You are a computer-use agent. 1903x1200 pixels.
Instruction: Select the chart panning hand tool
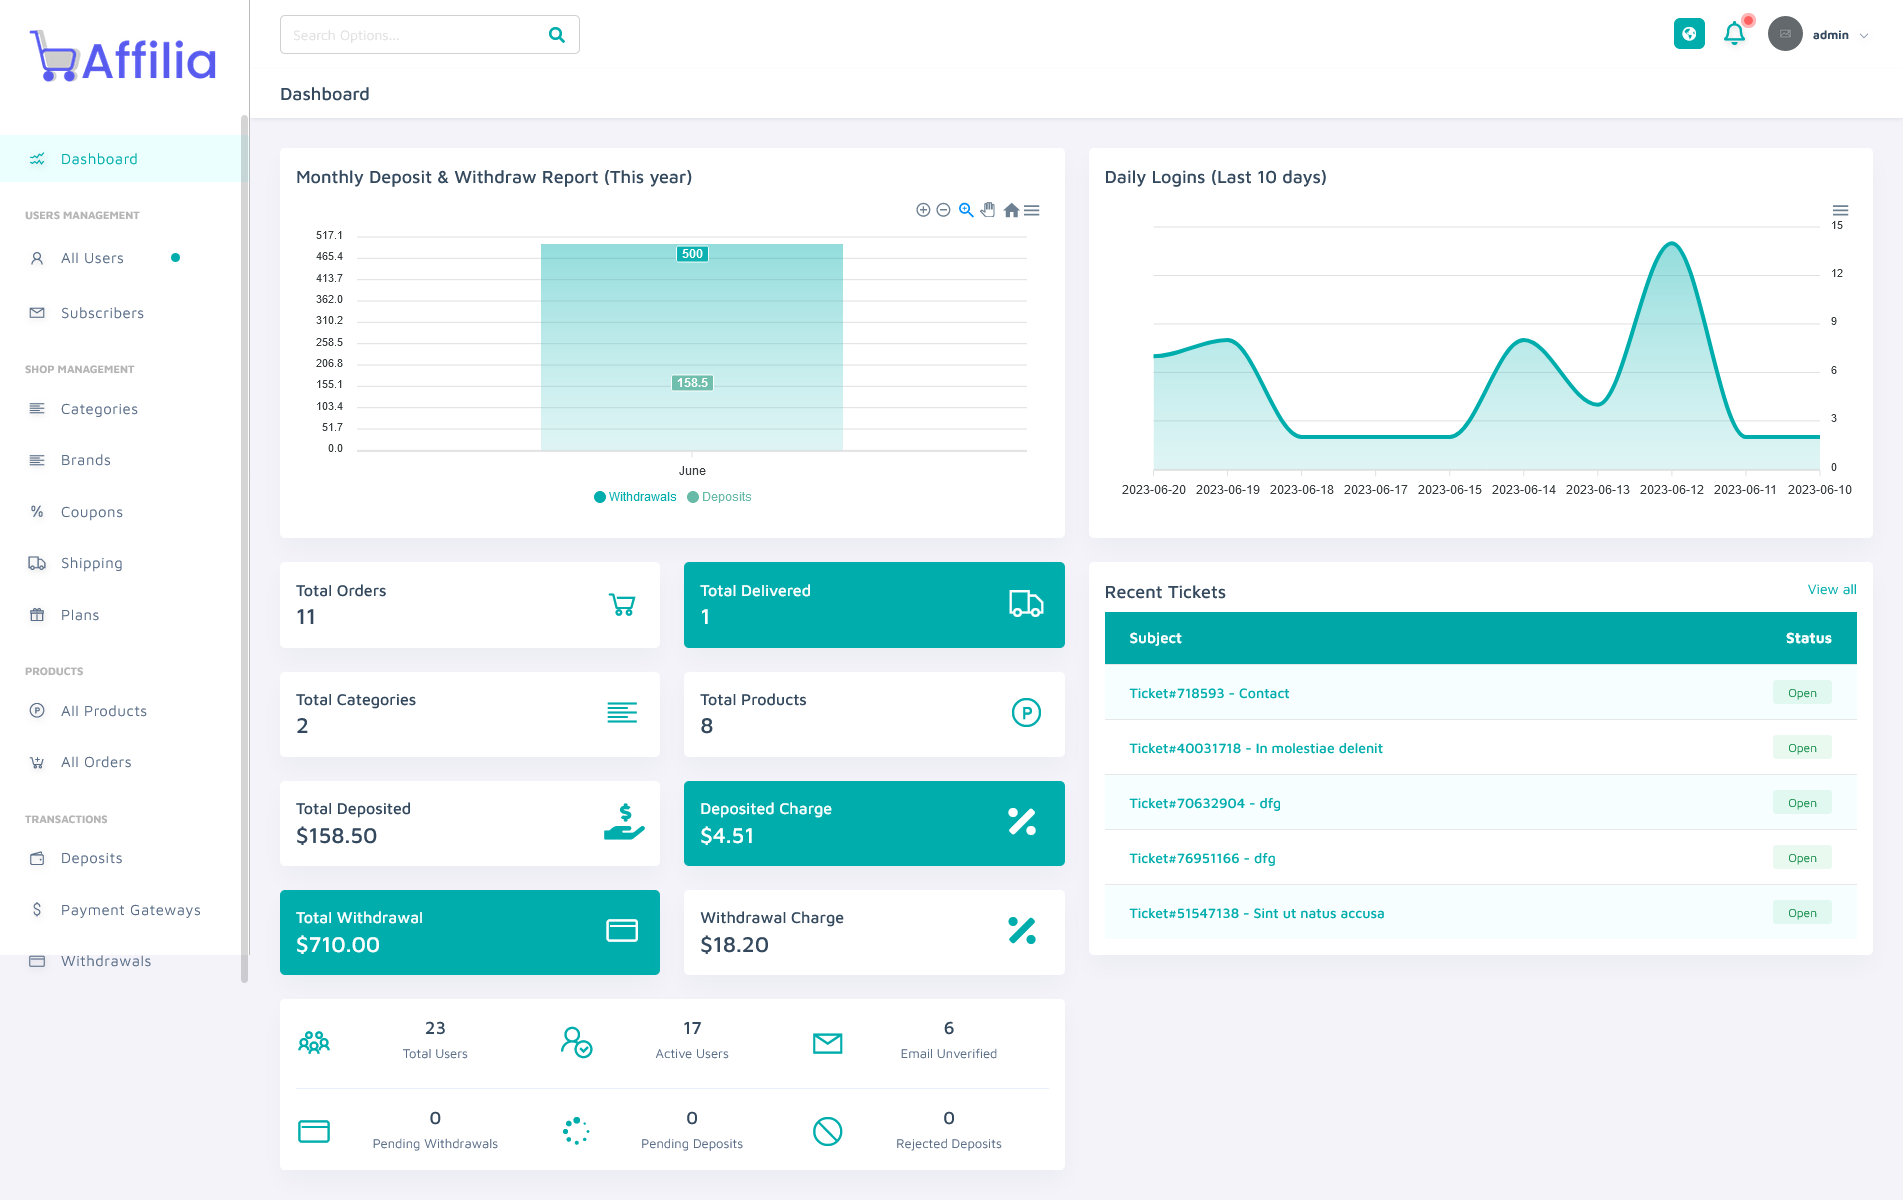click(x=988, y=210)
